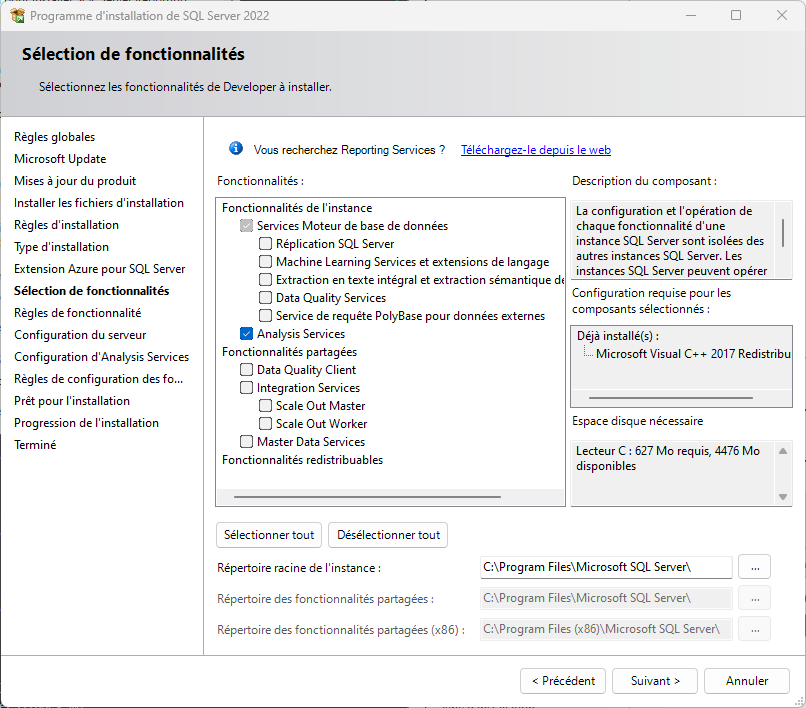The height and width of the screenshot is (708, 806).
Task: Enable Réplication SQL Server checkbox
Action: click(x=265, y=244)
